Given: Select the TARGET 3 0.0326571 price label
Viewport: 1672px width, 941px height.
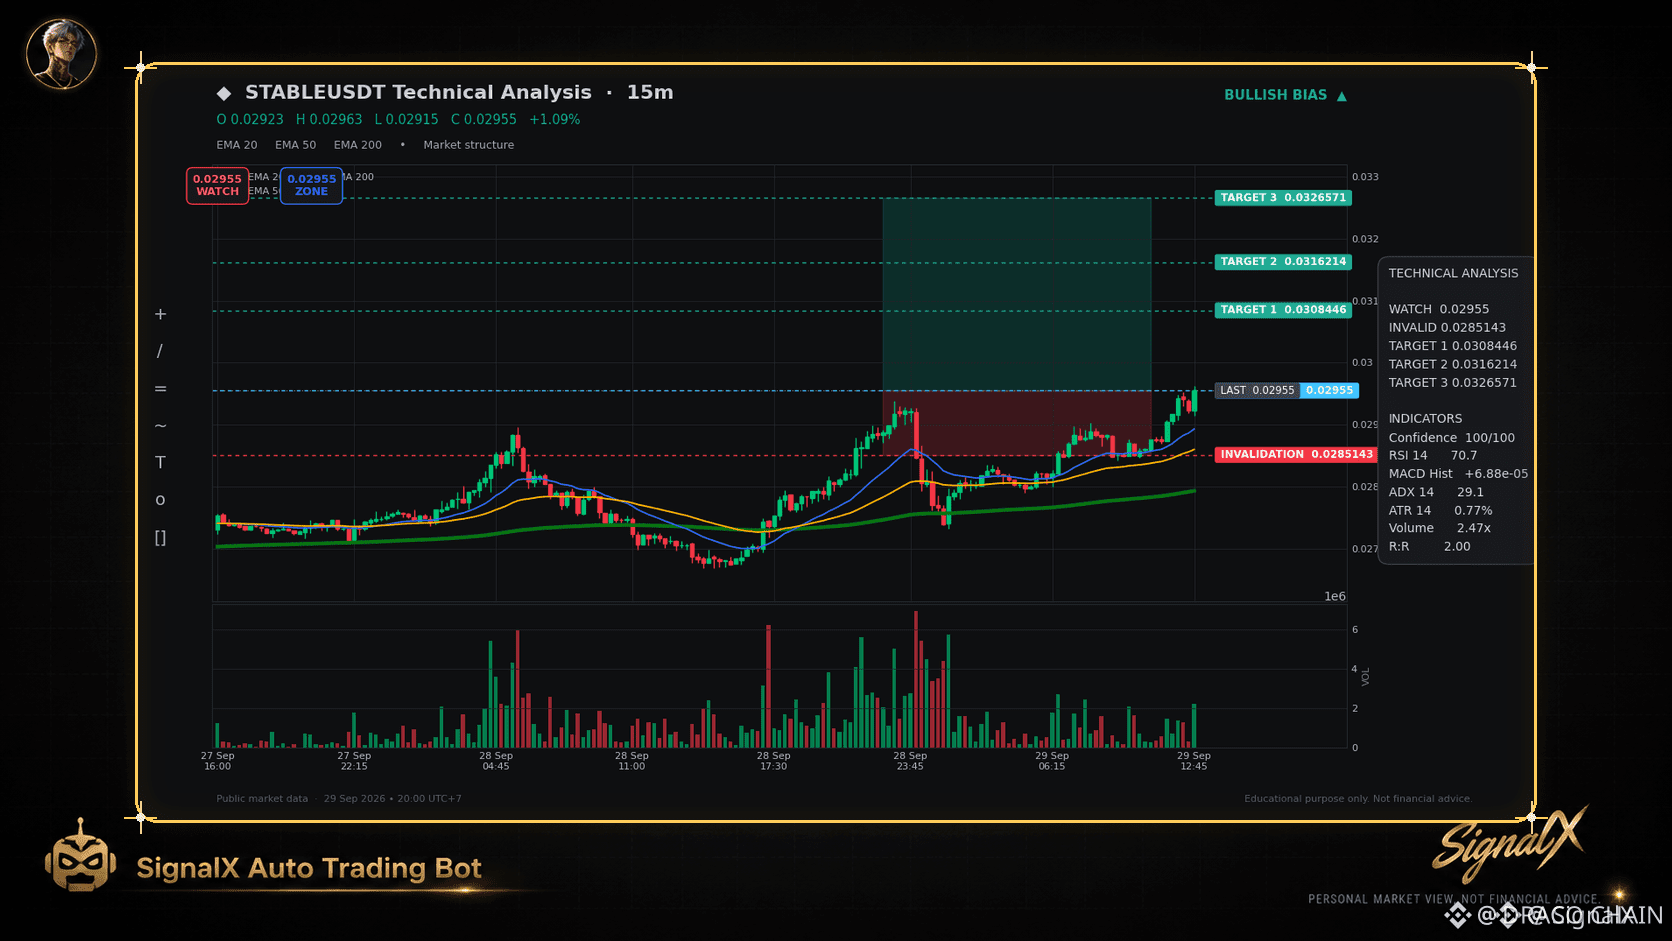Looking at the screenshot, I should 1283,198.
